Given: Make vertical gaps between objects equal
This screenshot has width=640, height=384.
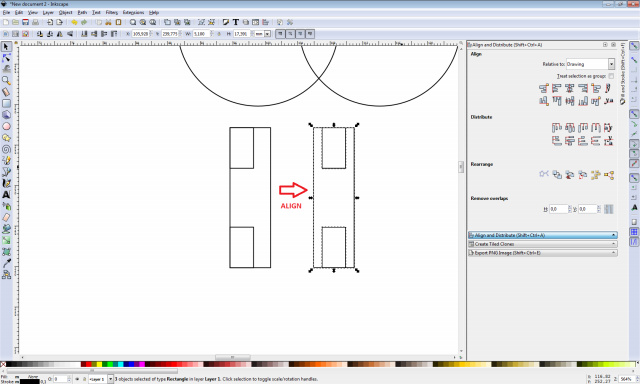Looking at the screenshot, I should pos(596,142).
